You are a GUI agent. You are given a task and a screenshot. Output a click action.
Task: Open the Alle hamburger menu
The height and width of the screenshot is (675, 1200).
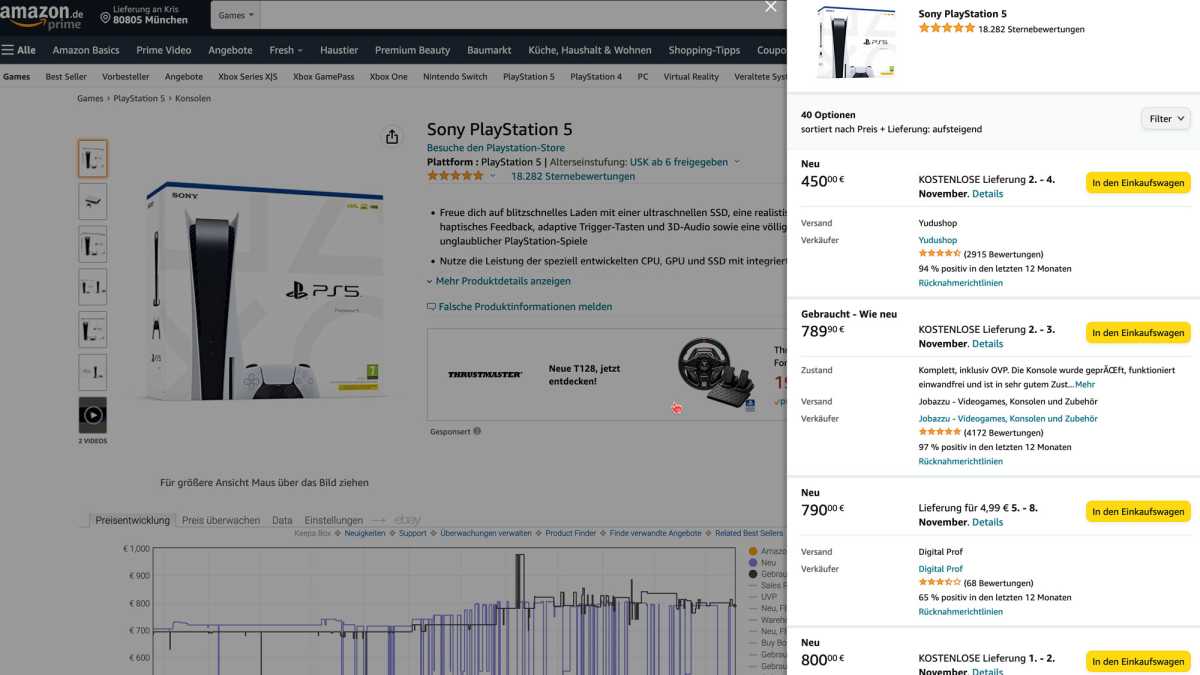[19, 50]
